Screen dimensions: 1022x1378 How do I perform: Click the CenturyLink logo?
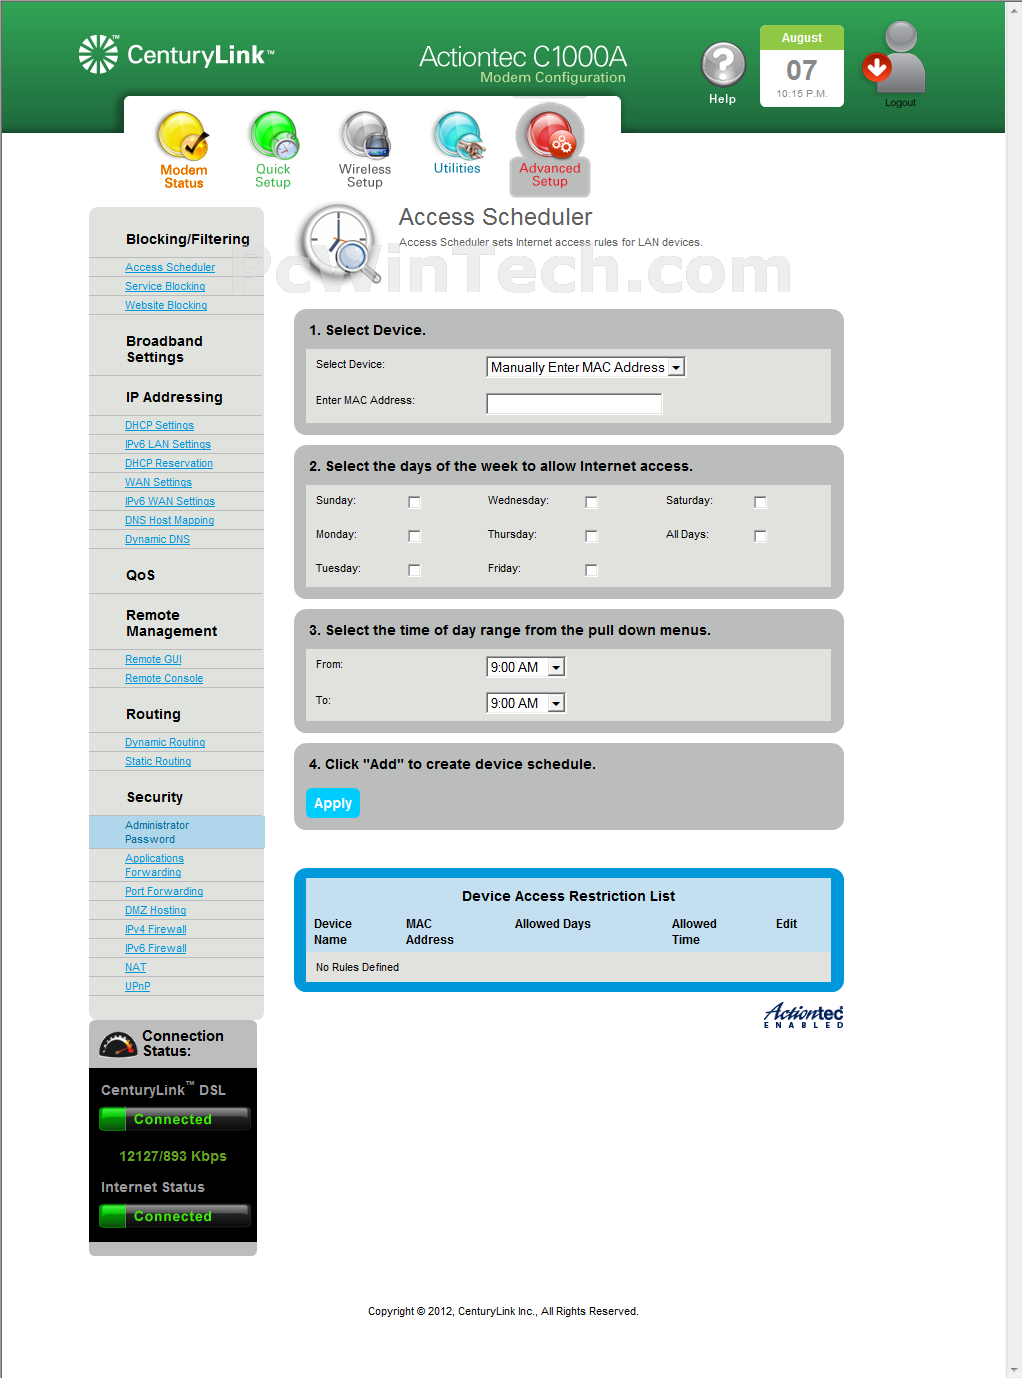click(x=177, y=54)
